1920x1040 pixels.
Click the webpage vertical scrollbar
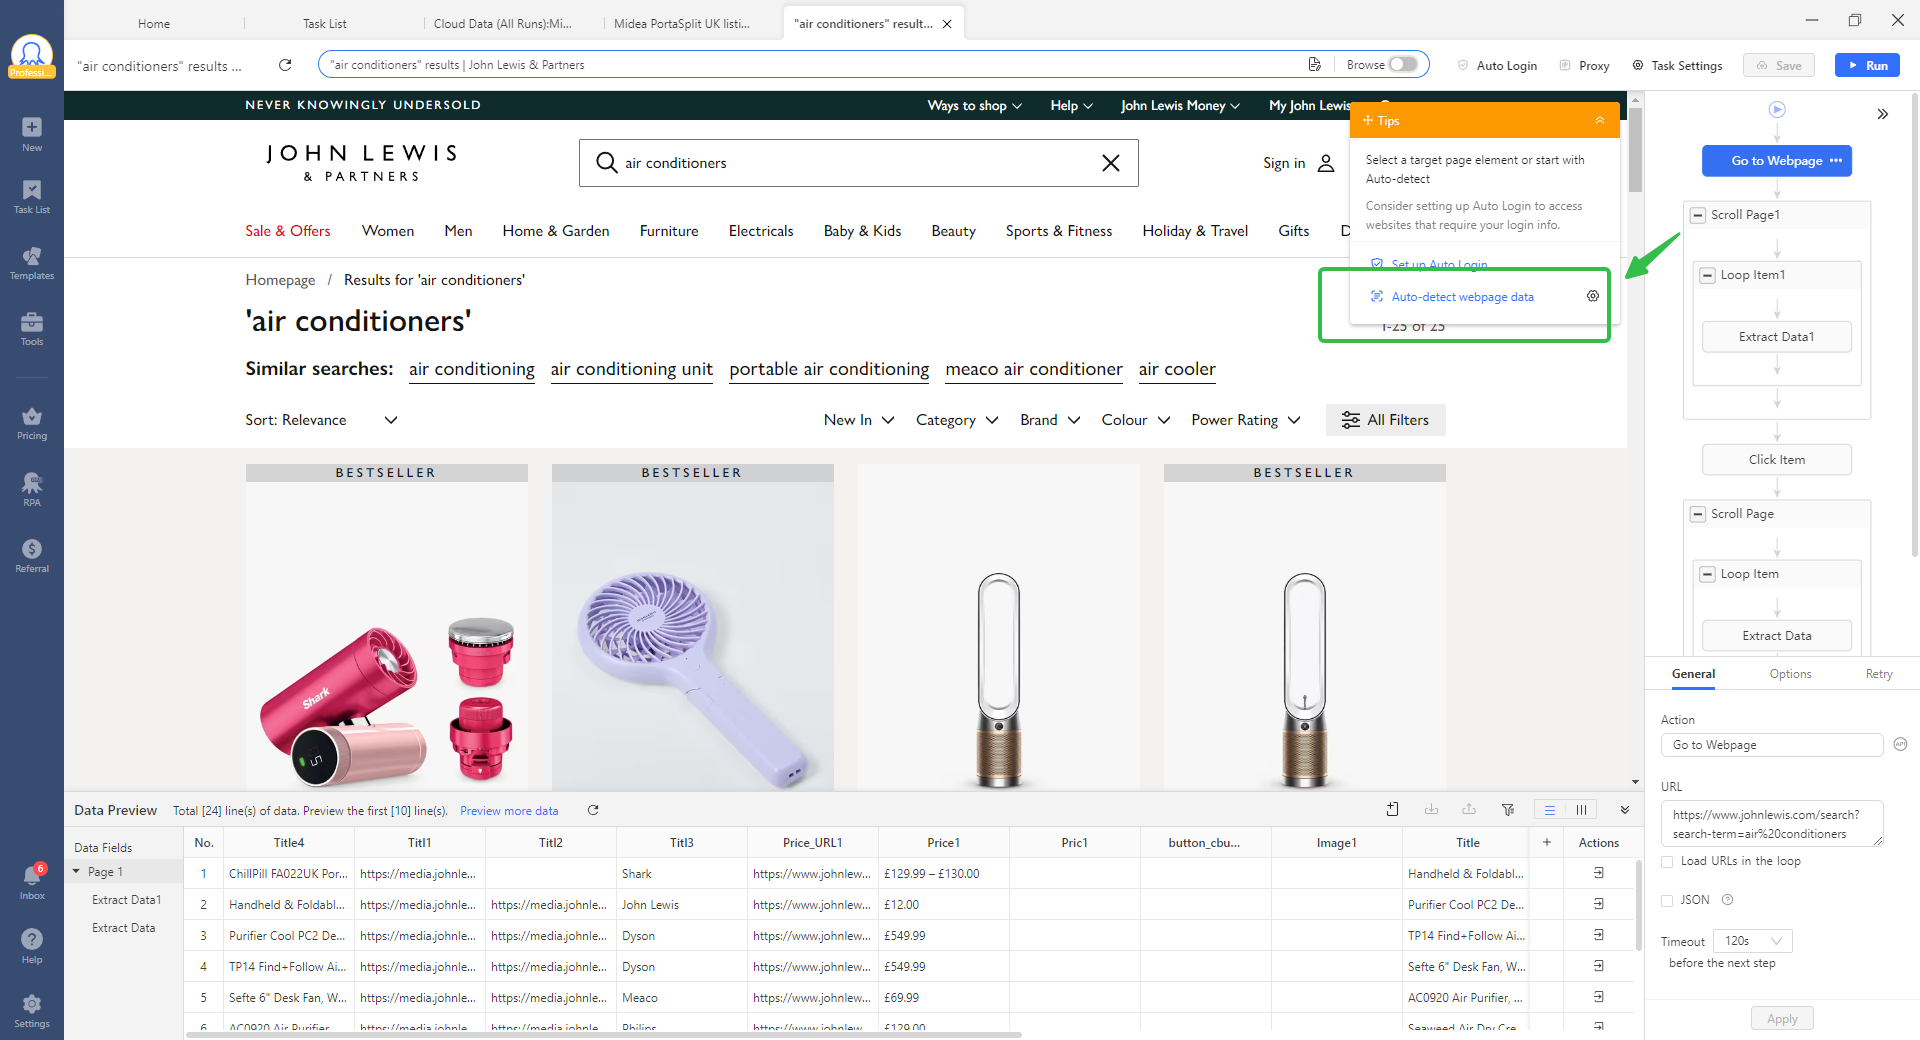[1635, 150]
